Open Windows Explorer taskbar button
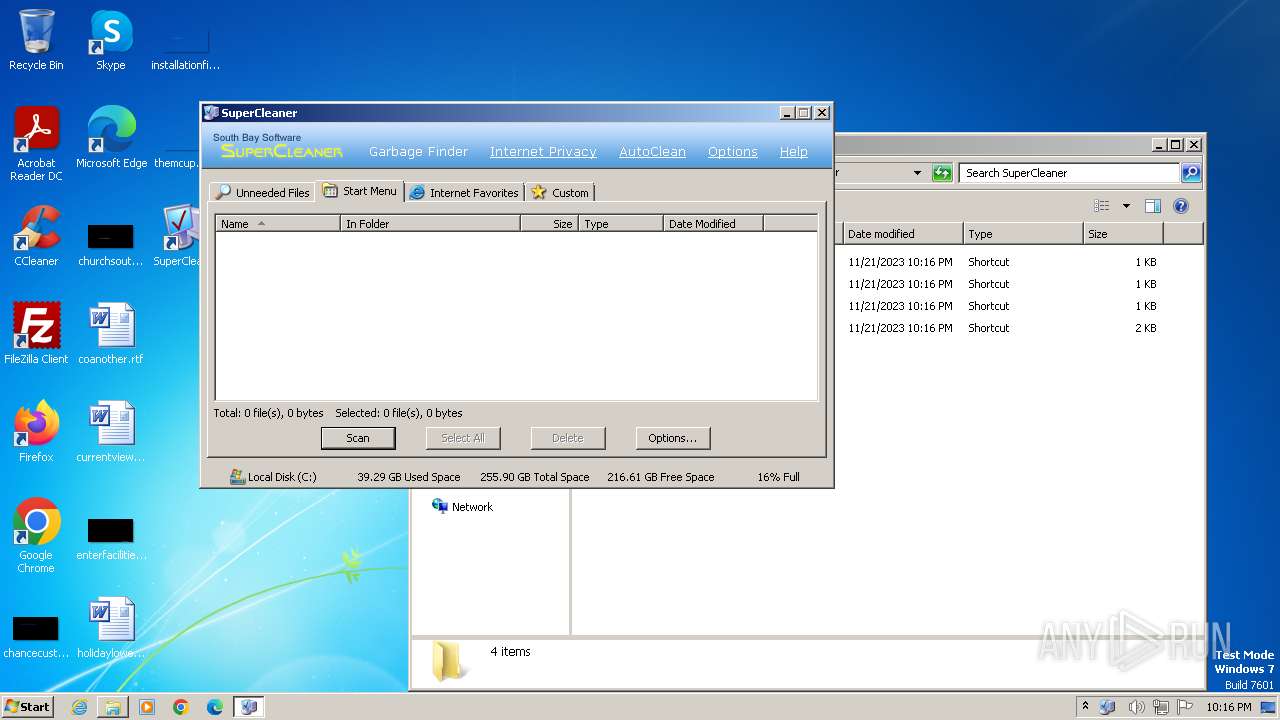This screenshot has height=720, width=1280. (113, 707)
